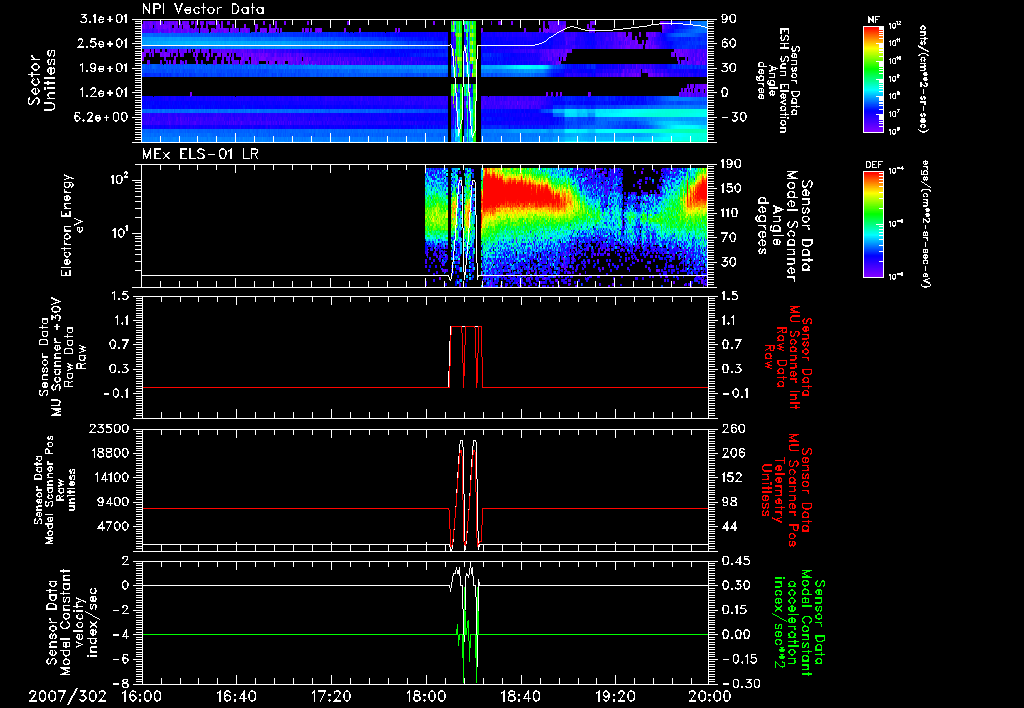Click the 19:20 time tick label
This screenshot has width=1024, height=708.
(x=615, y=696)
